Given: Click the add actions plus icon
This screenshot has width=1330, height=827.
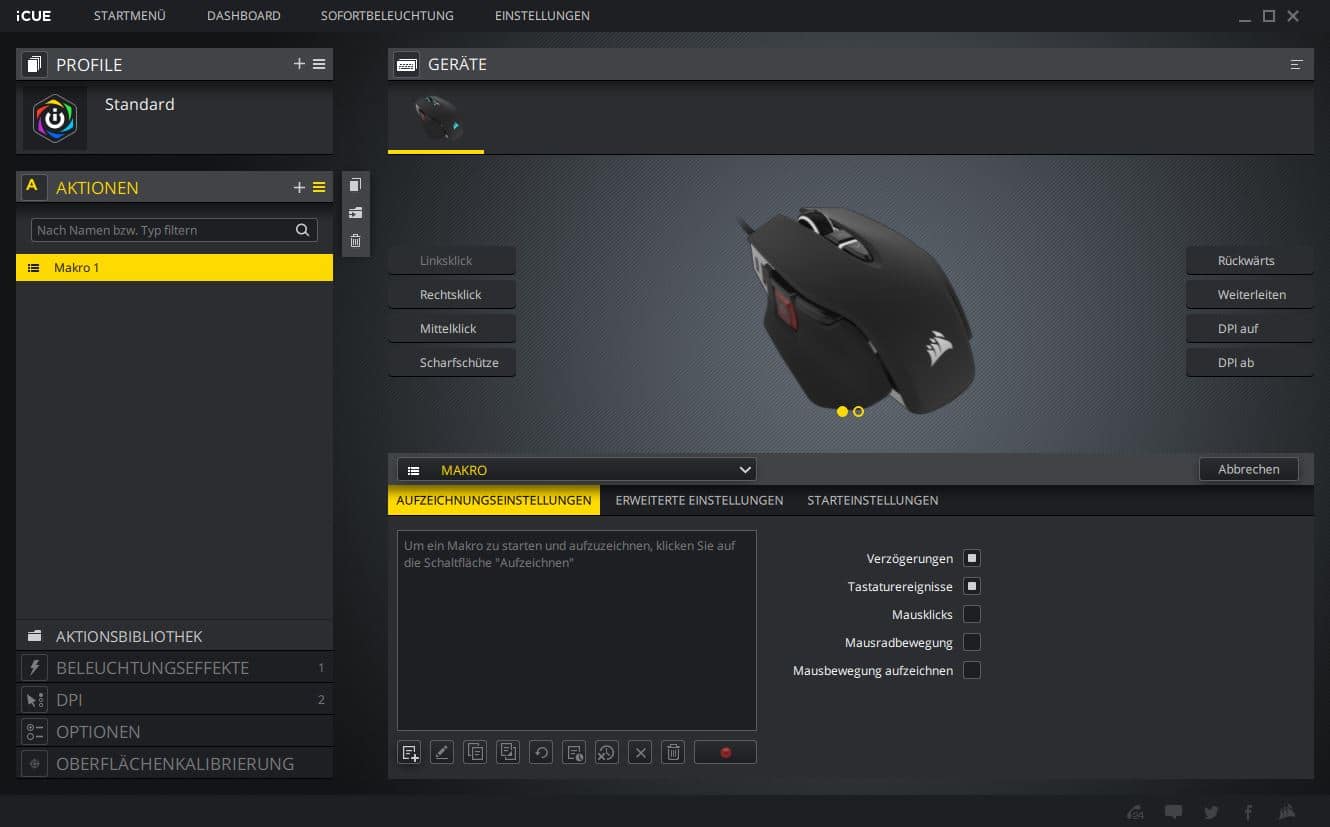Looking at the screenshot, I should pos(299,187).
